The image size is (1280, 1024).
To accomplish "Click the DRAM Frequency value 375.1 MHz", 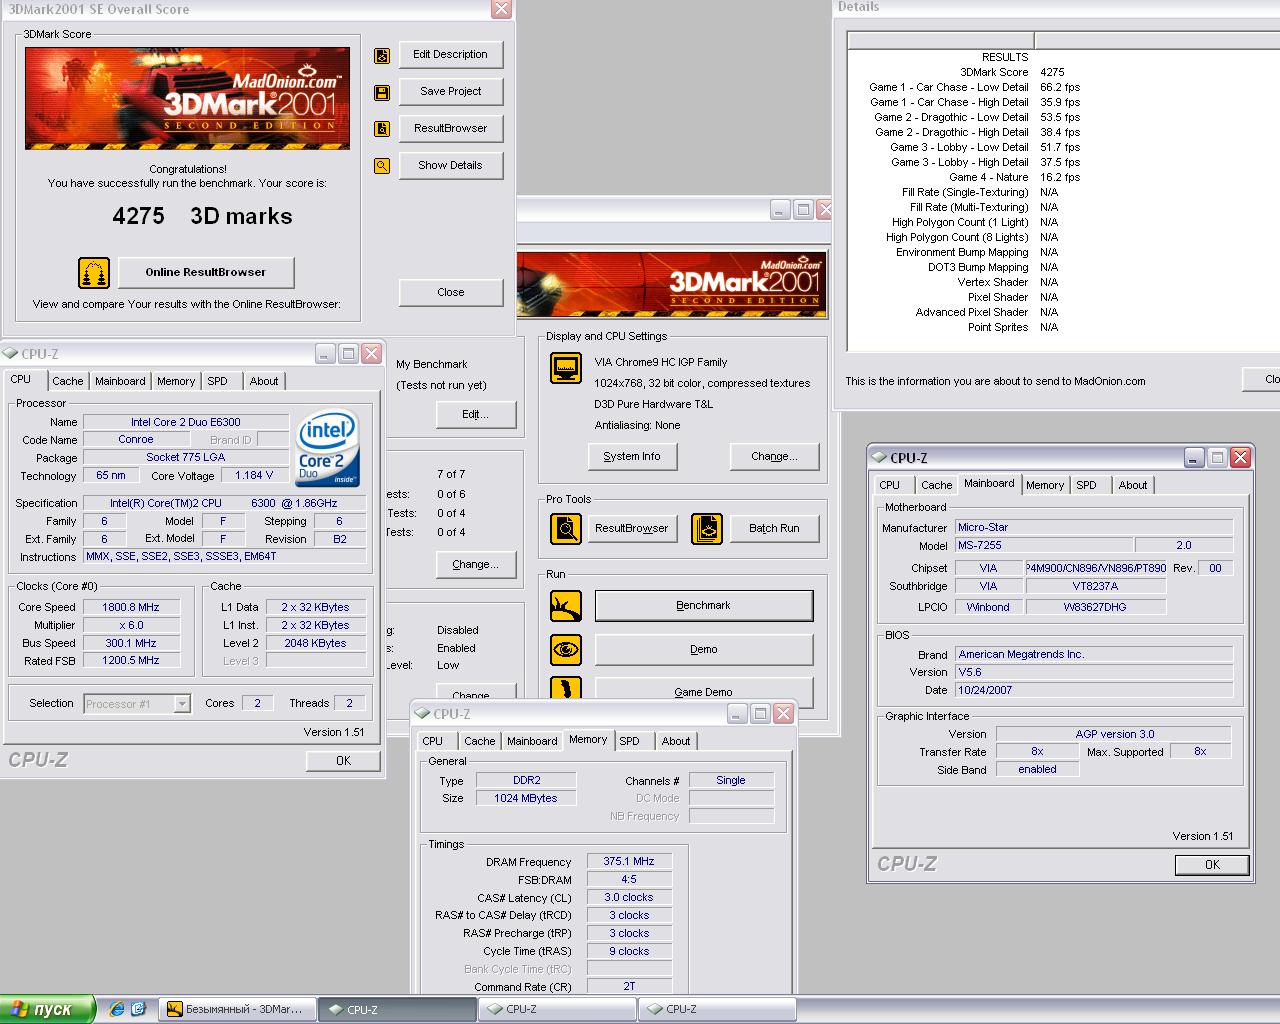I will pos(629,861).
